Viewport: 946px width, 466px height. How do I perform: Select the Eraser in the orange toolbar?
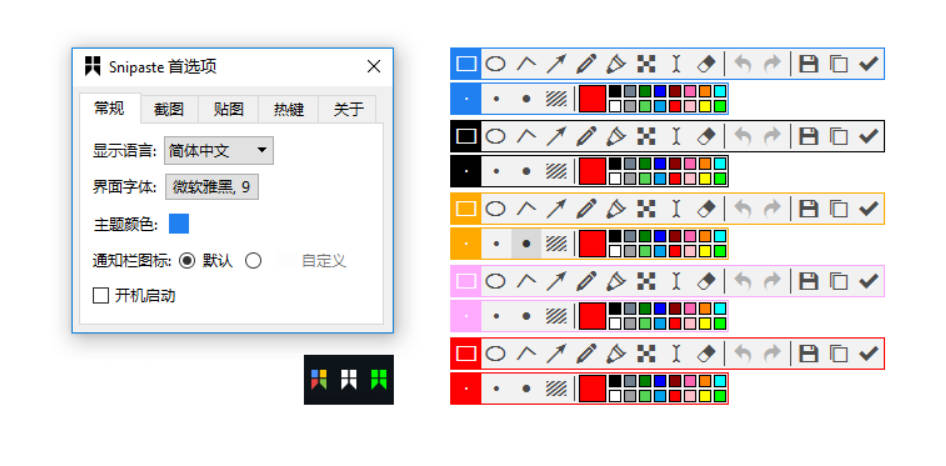706,208
